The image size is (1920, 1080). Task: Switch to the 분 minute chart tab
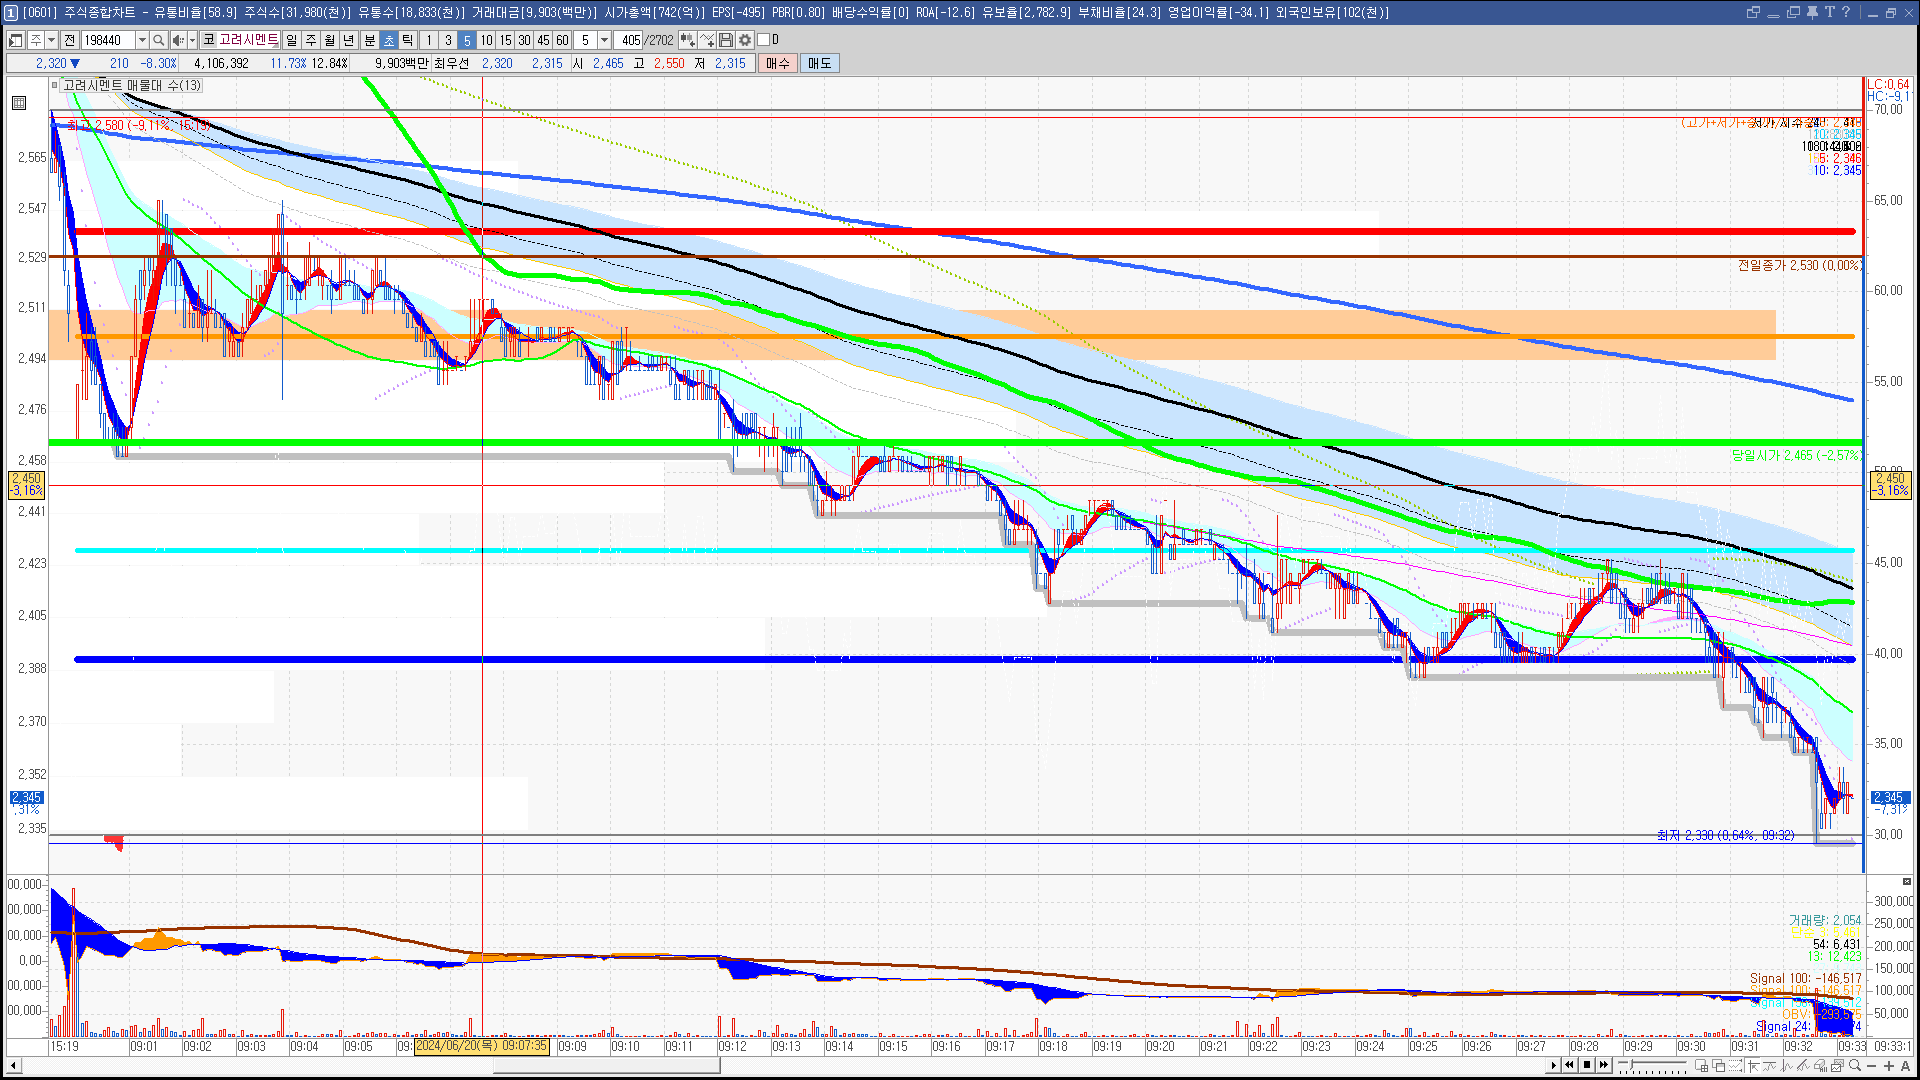point(369,40)
